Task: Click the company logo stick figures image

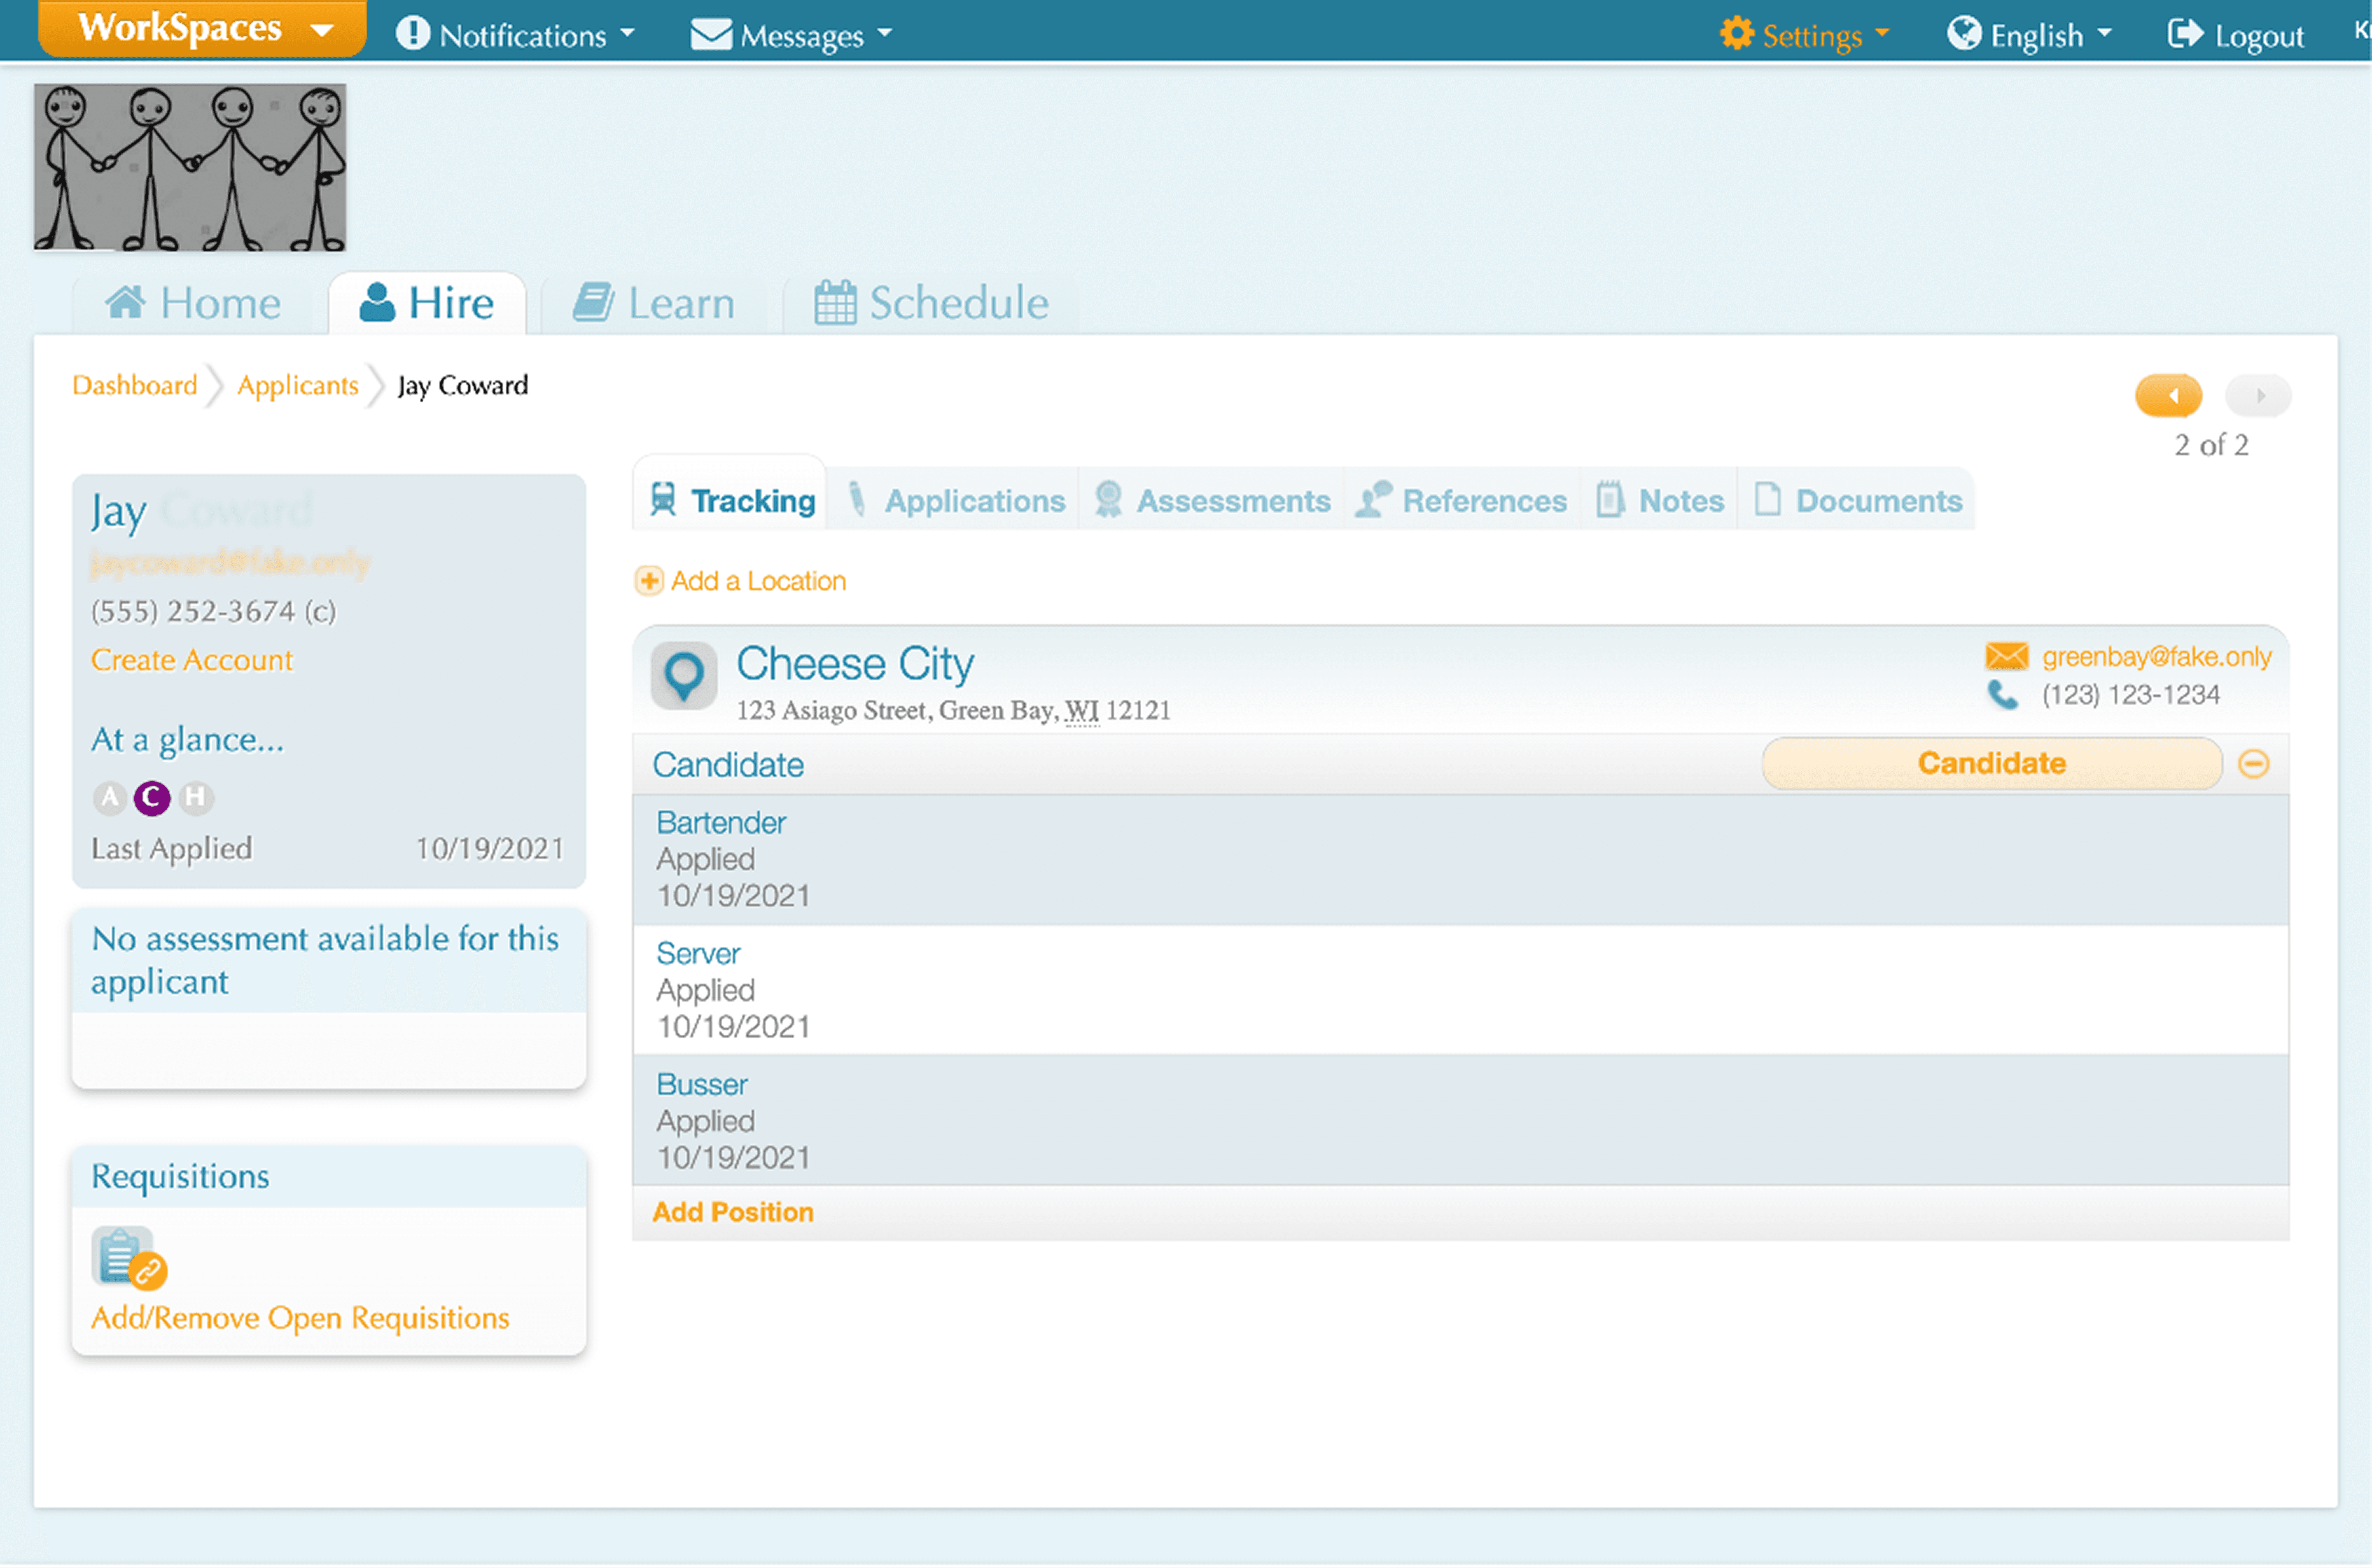Action: pyautogui.click(x=190, y=167)
